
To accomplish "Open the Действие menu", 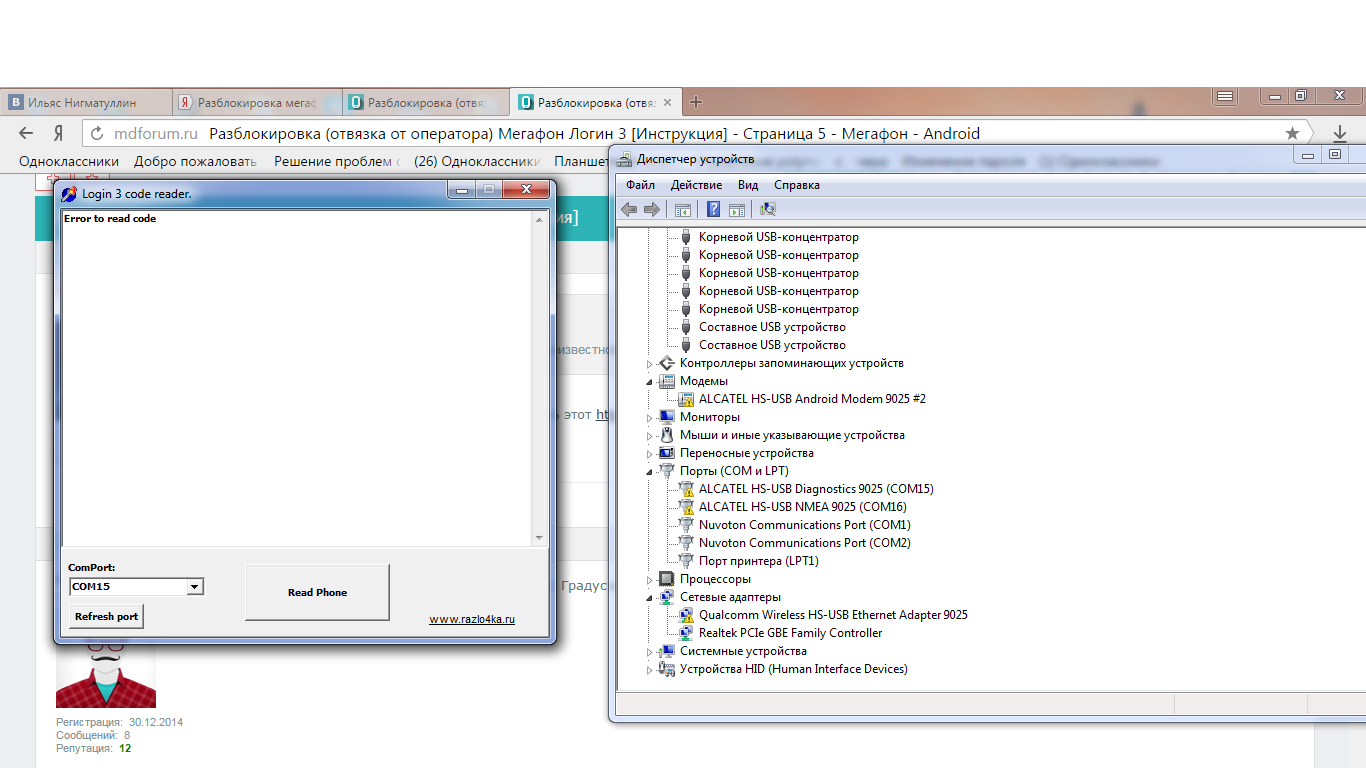I will pos(696,185).
